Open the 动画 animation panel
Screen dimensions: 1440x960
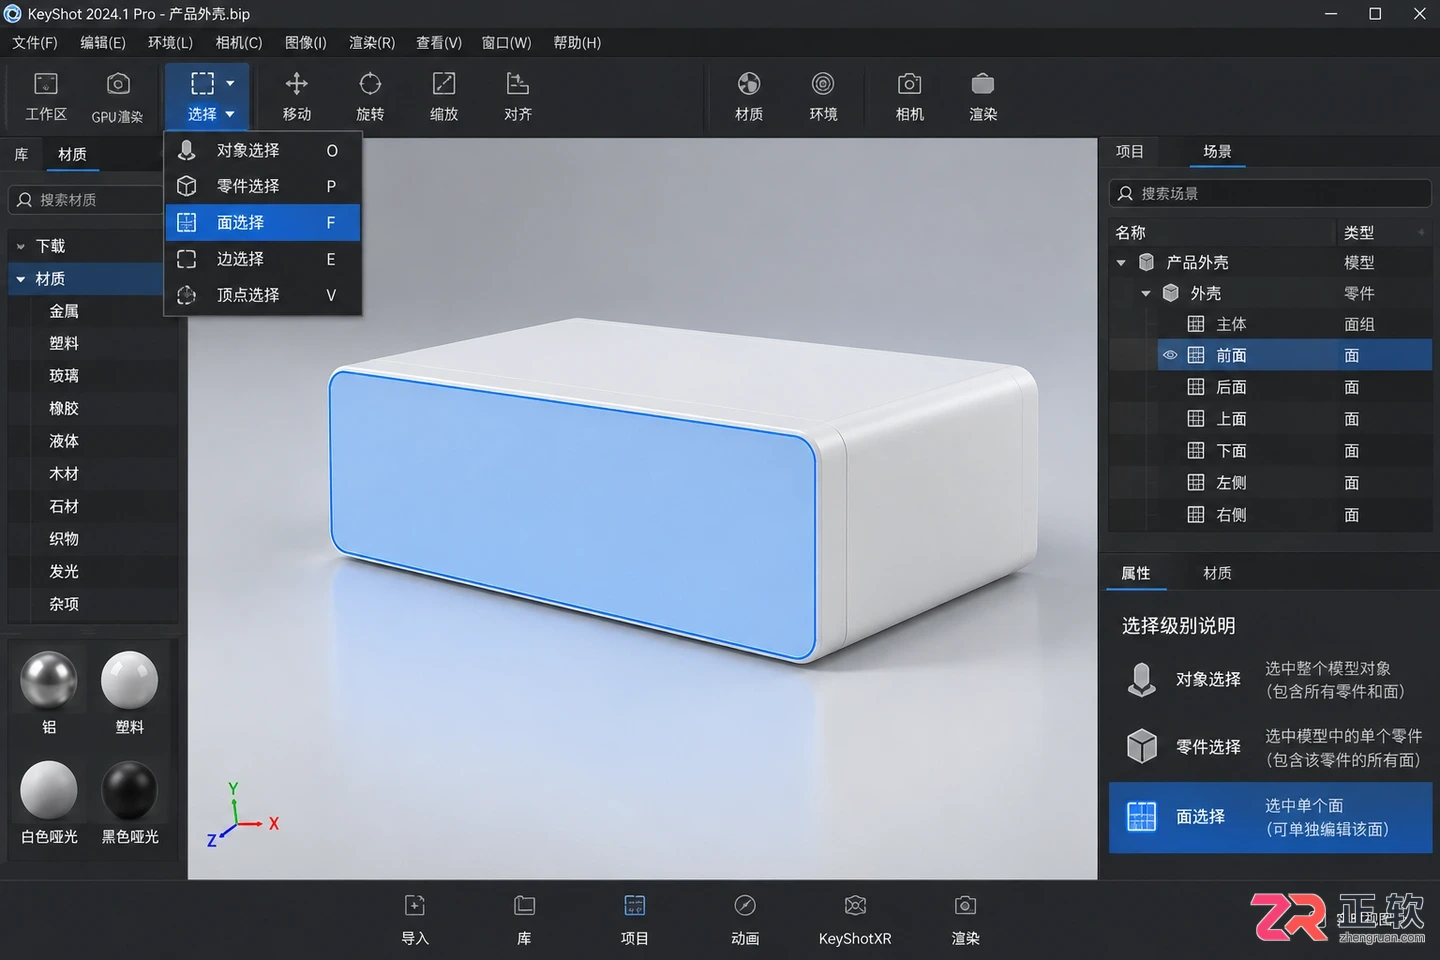[x=745, y=920]
